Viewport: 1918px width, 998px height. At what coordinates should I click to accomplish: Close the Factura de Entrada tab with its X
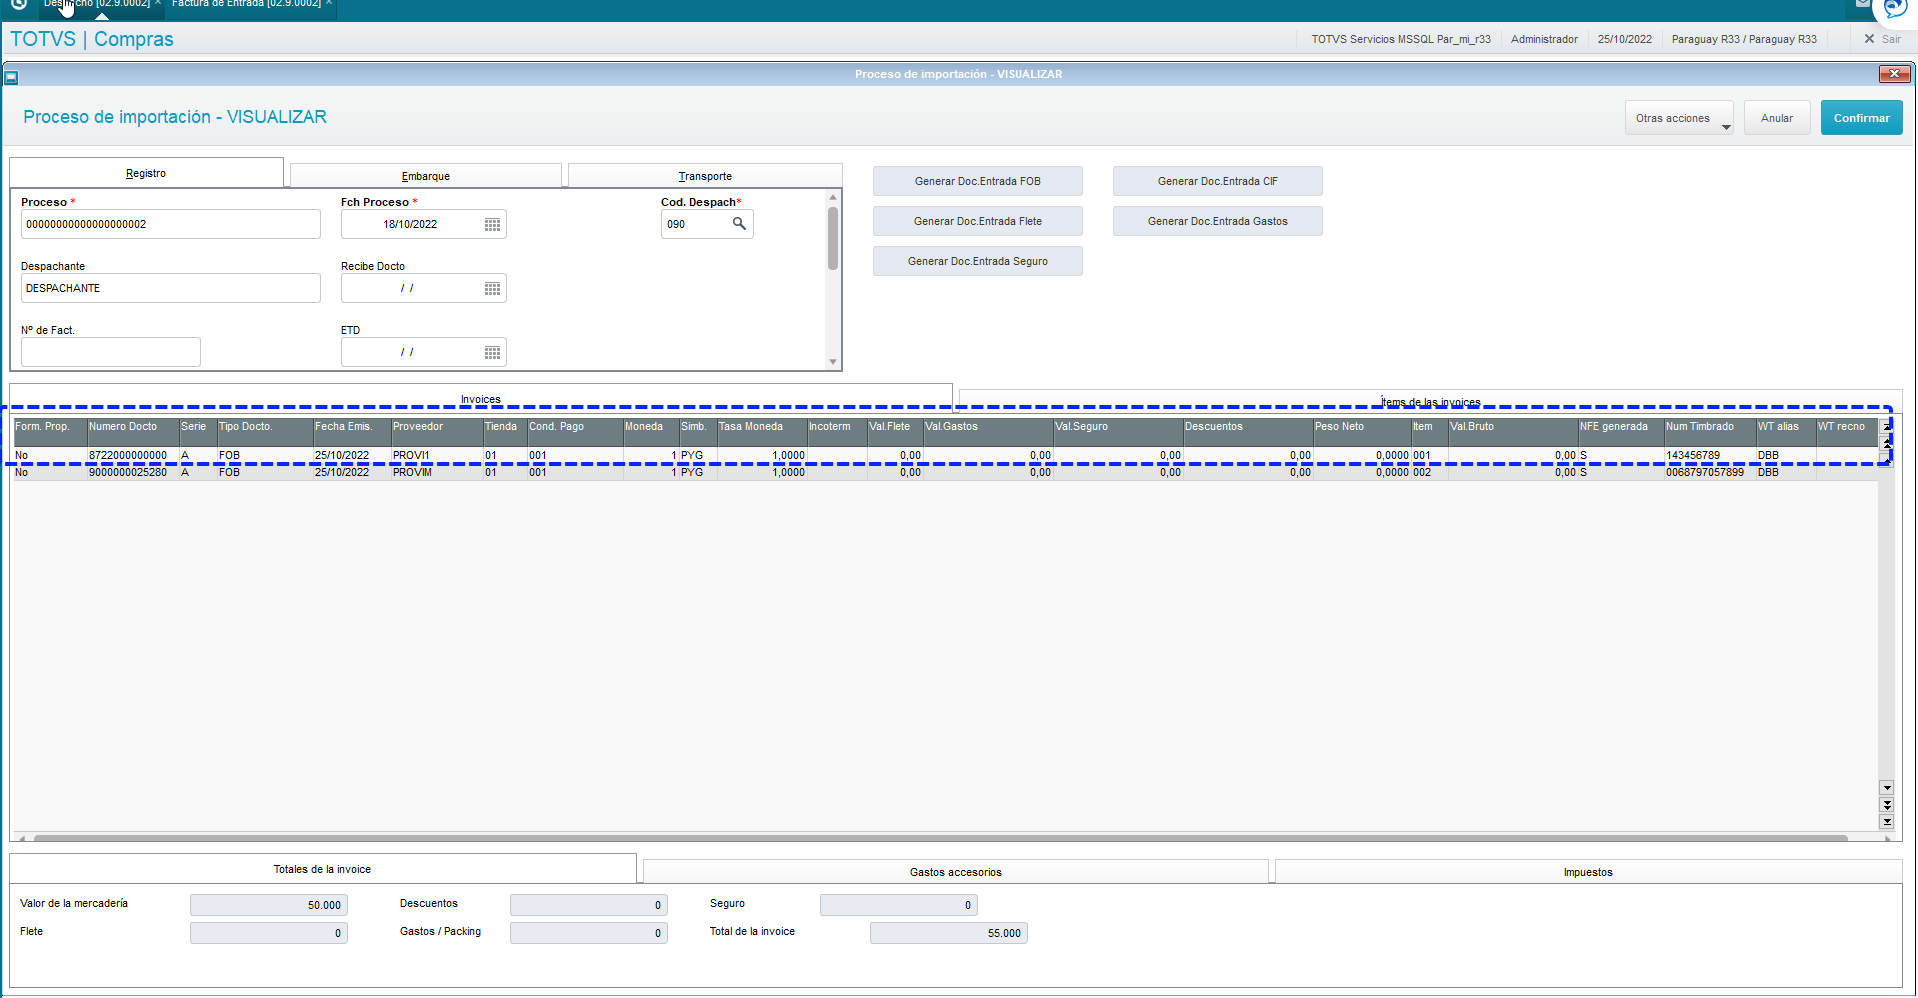[x=329, y=4]
